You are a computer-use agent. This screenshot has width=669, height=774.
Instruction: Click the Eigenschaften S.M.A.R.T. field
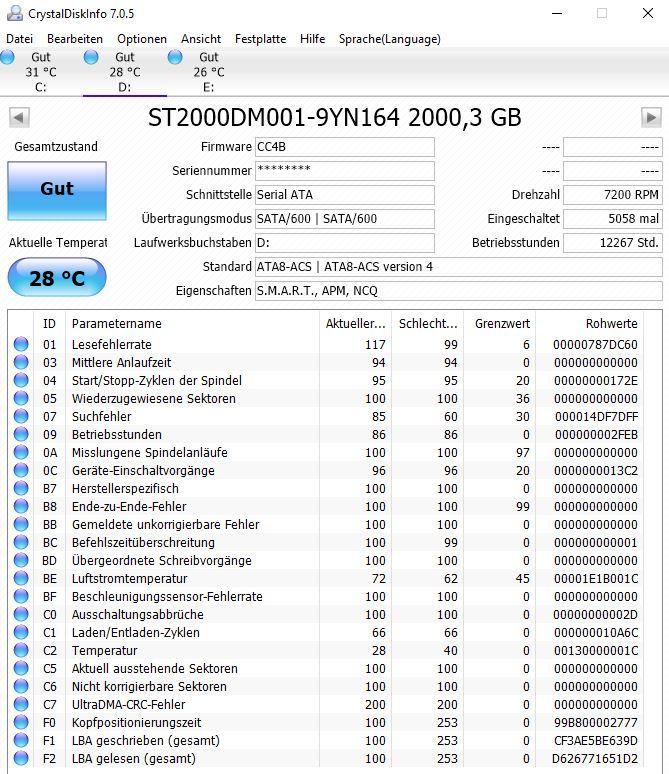[x=459, y=291]
